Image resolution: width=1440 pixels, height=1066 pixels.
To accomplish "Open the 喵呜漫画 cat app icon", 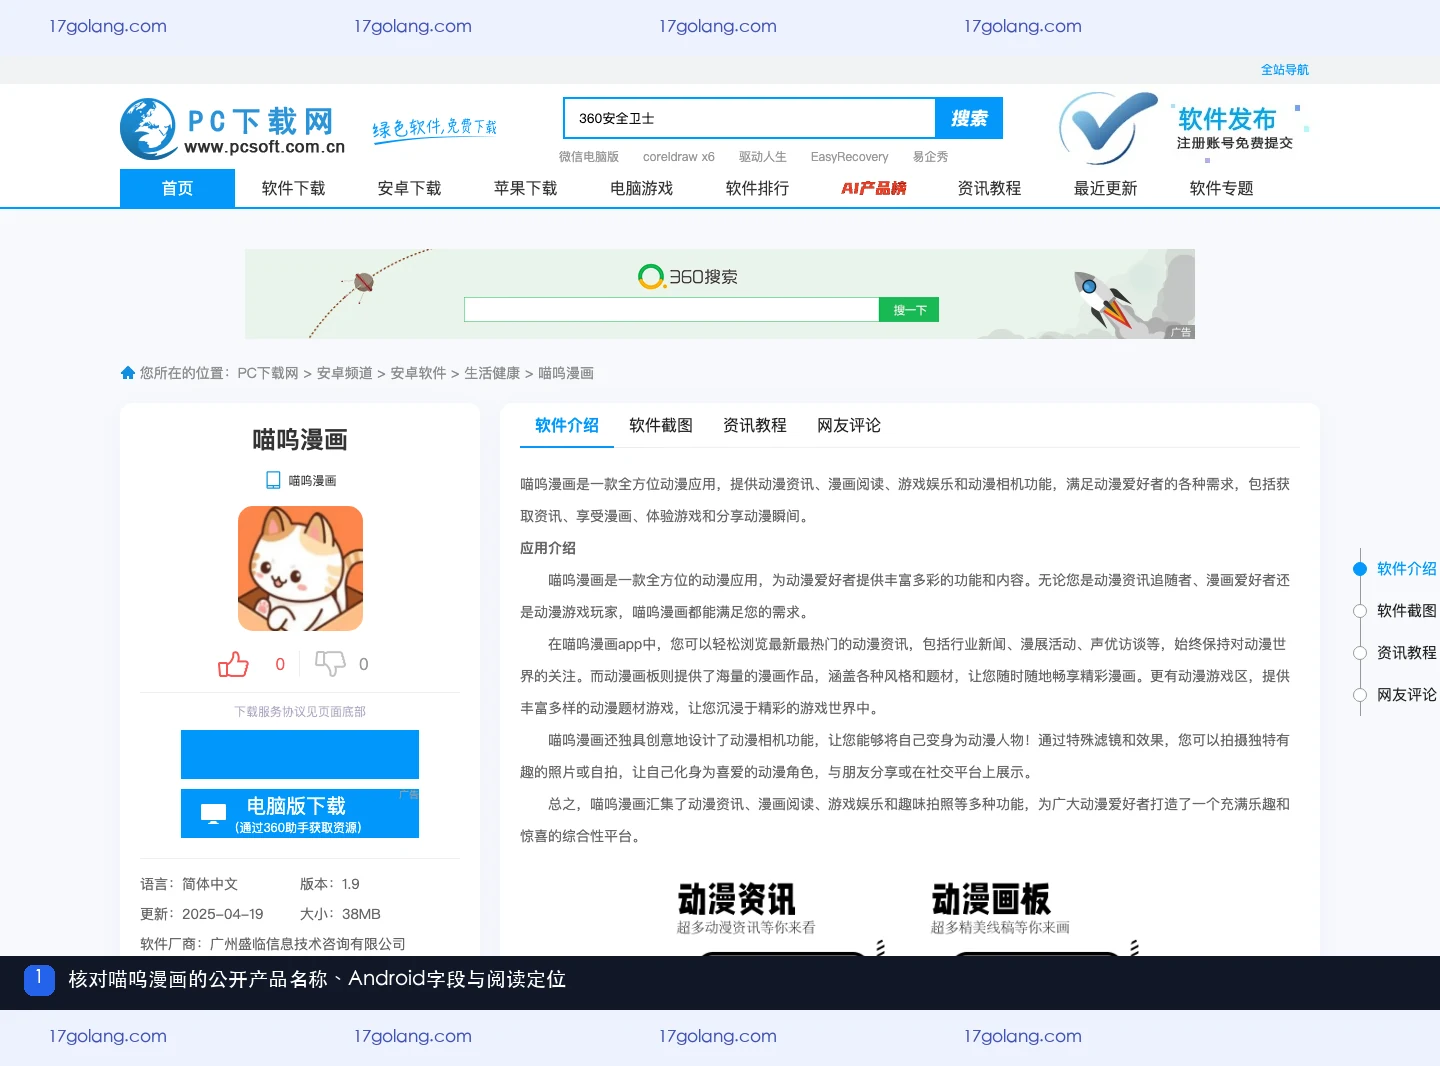I will 300,568.
